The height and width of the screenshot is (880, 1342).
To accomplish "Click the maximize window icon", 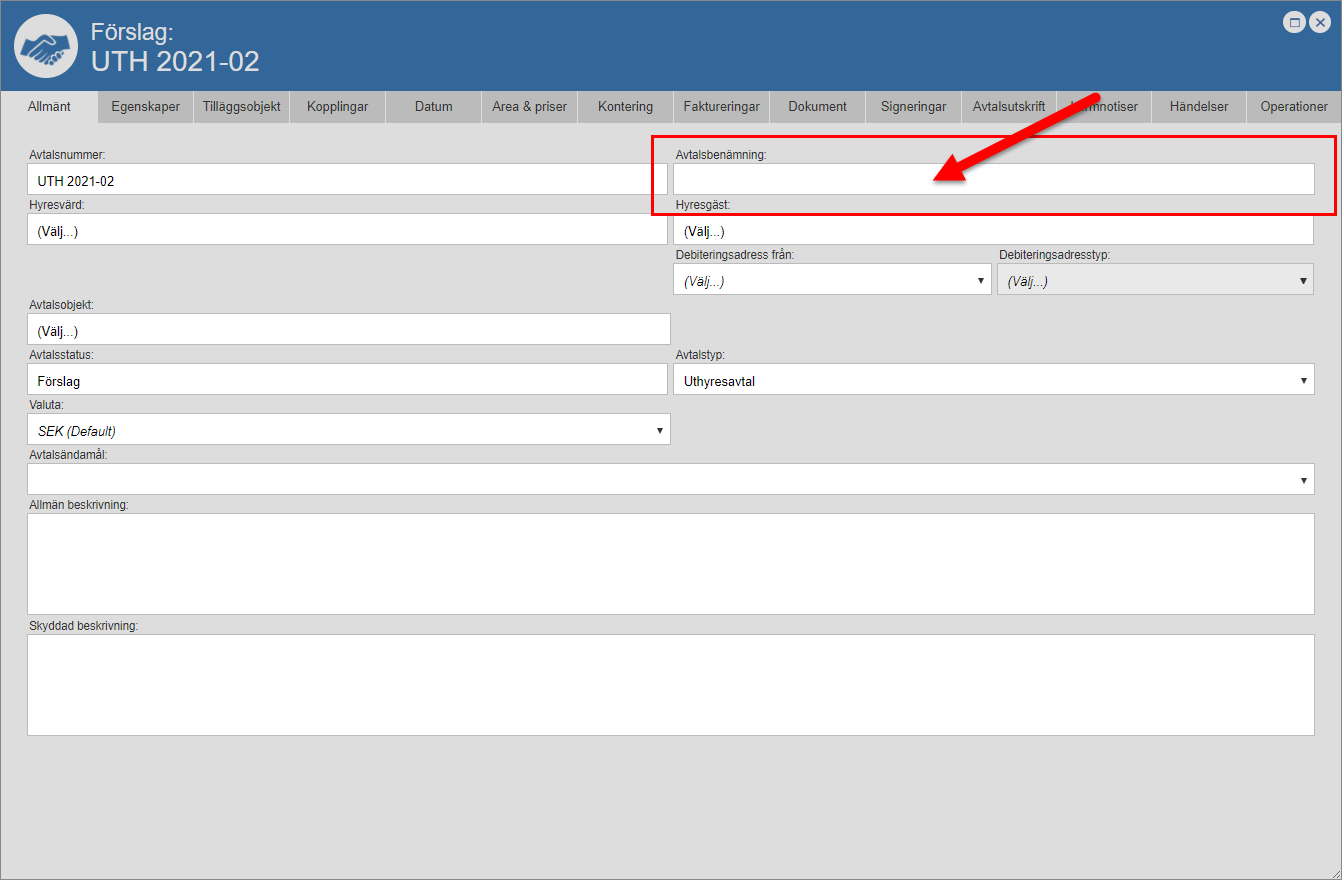I will 1295,23.
